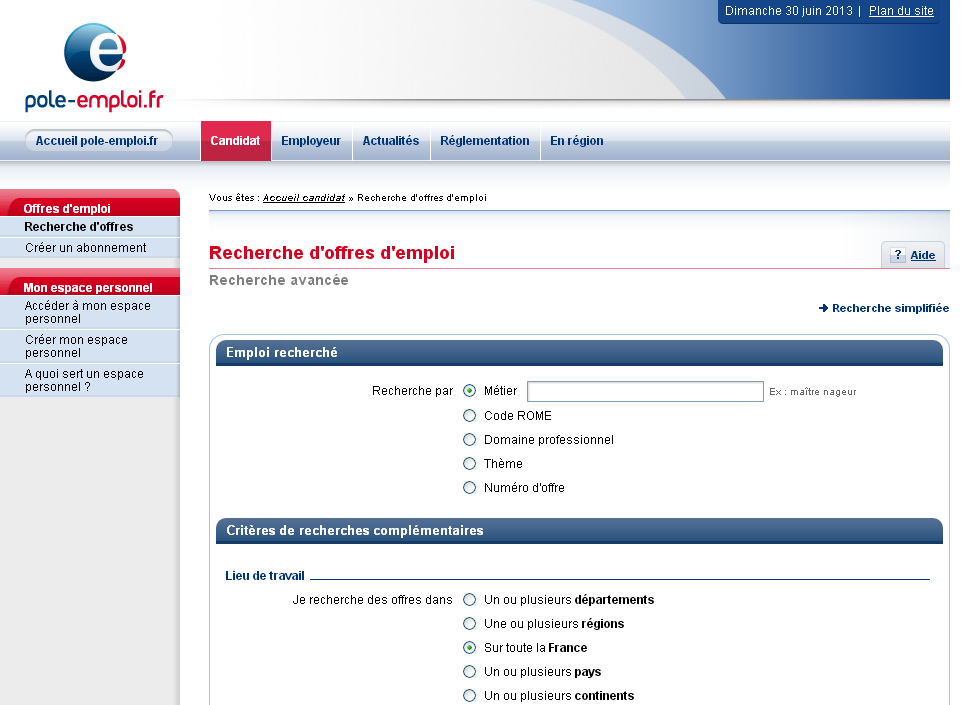Open Créer un abonnement in sidebar
The image size is (977, 705).
(85, 247)
